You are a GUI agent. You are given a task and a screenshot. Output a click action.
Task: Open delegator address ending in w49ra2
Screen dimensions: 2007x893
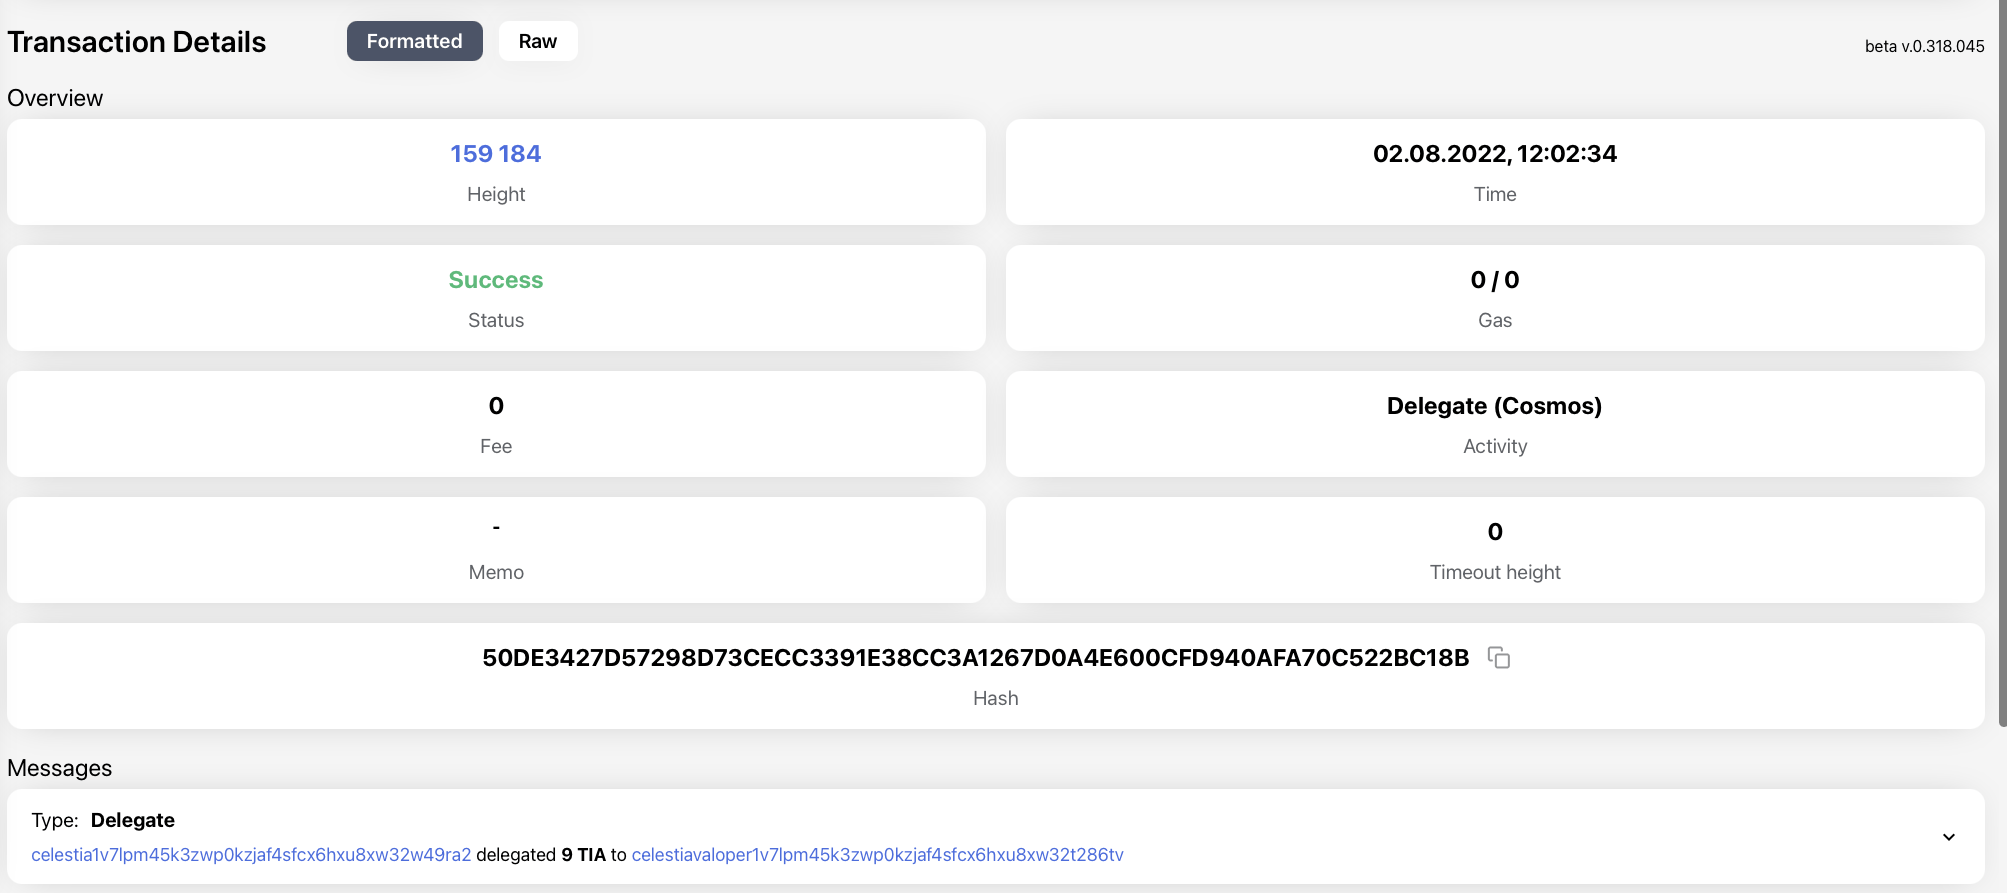251,855
